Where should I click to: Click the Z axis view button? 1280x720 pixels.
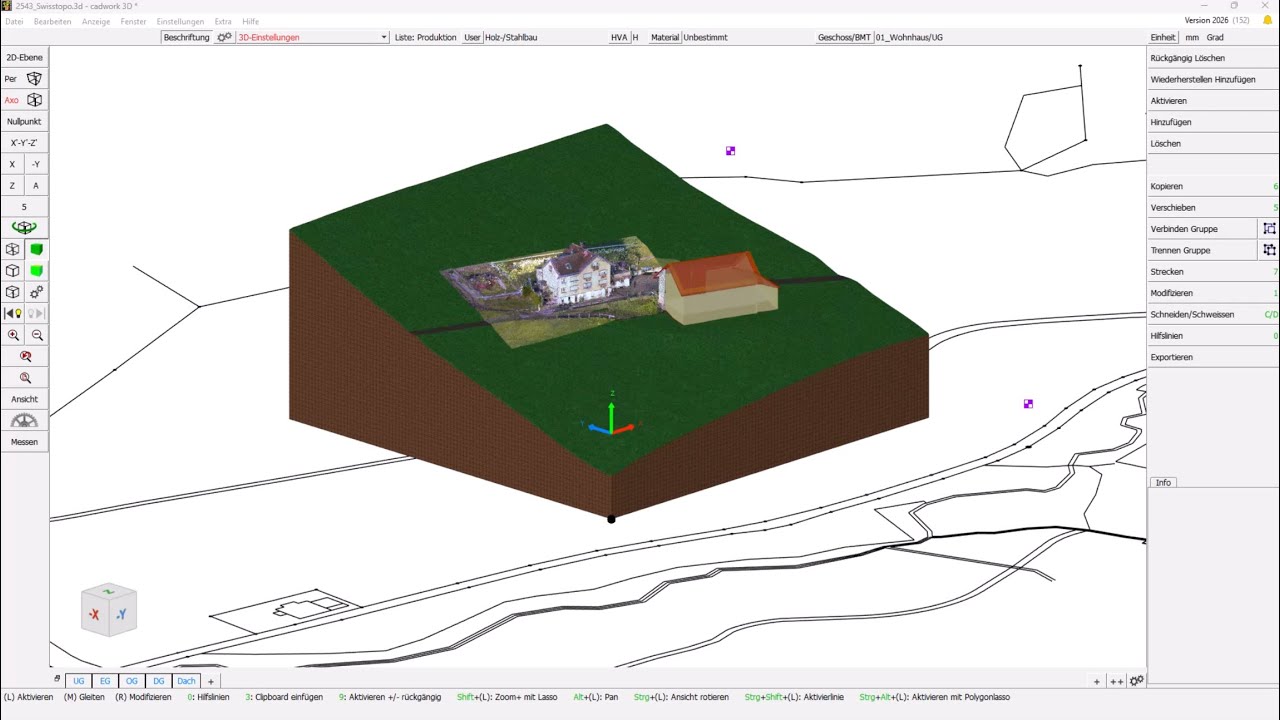(x=12, y=186)
